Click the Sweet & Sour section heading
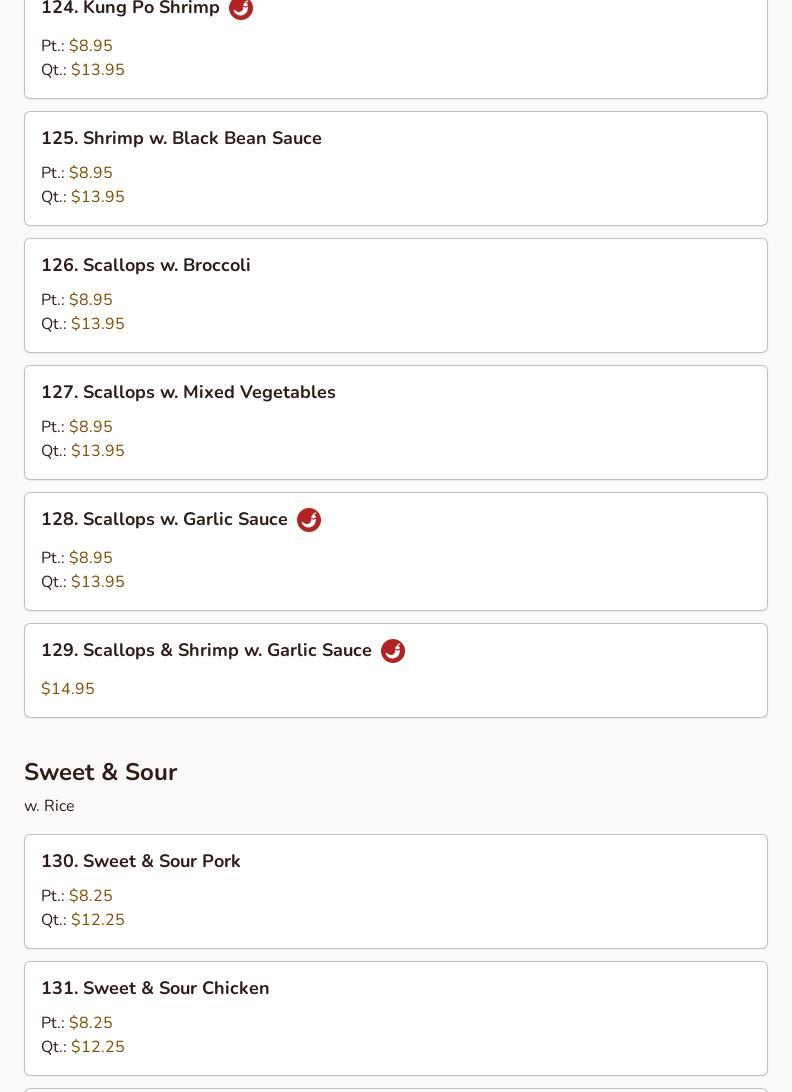The image size is (792, 1092). (101, 772)
